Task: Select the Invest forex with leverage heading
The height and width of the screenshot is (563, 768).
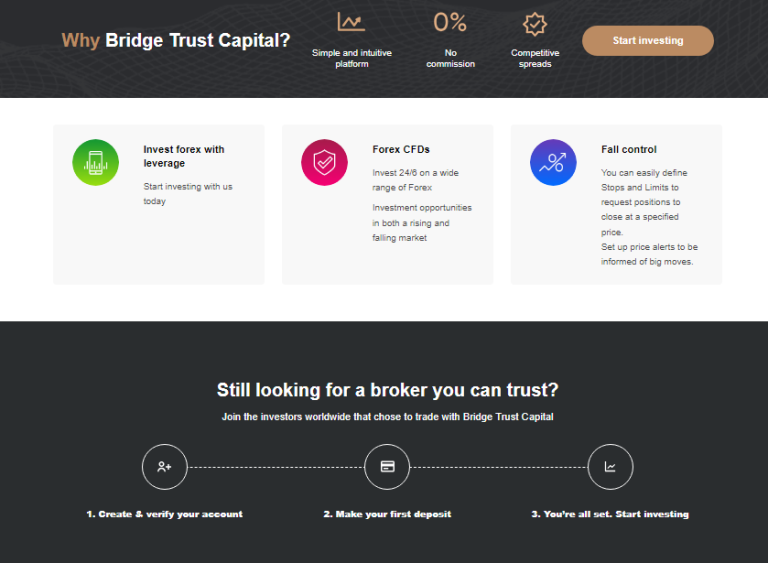Action: pos(184,156)
